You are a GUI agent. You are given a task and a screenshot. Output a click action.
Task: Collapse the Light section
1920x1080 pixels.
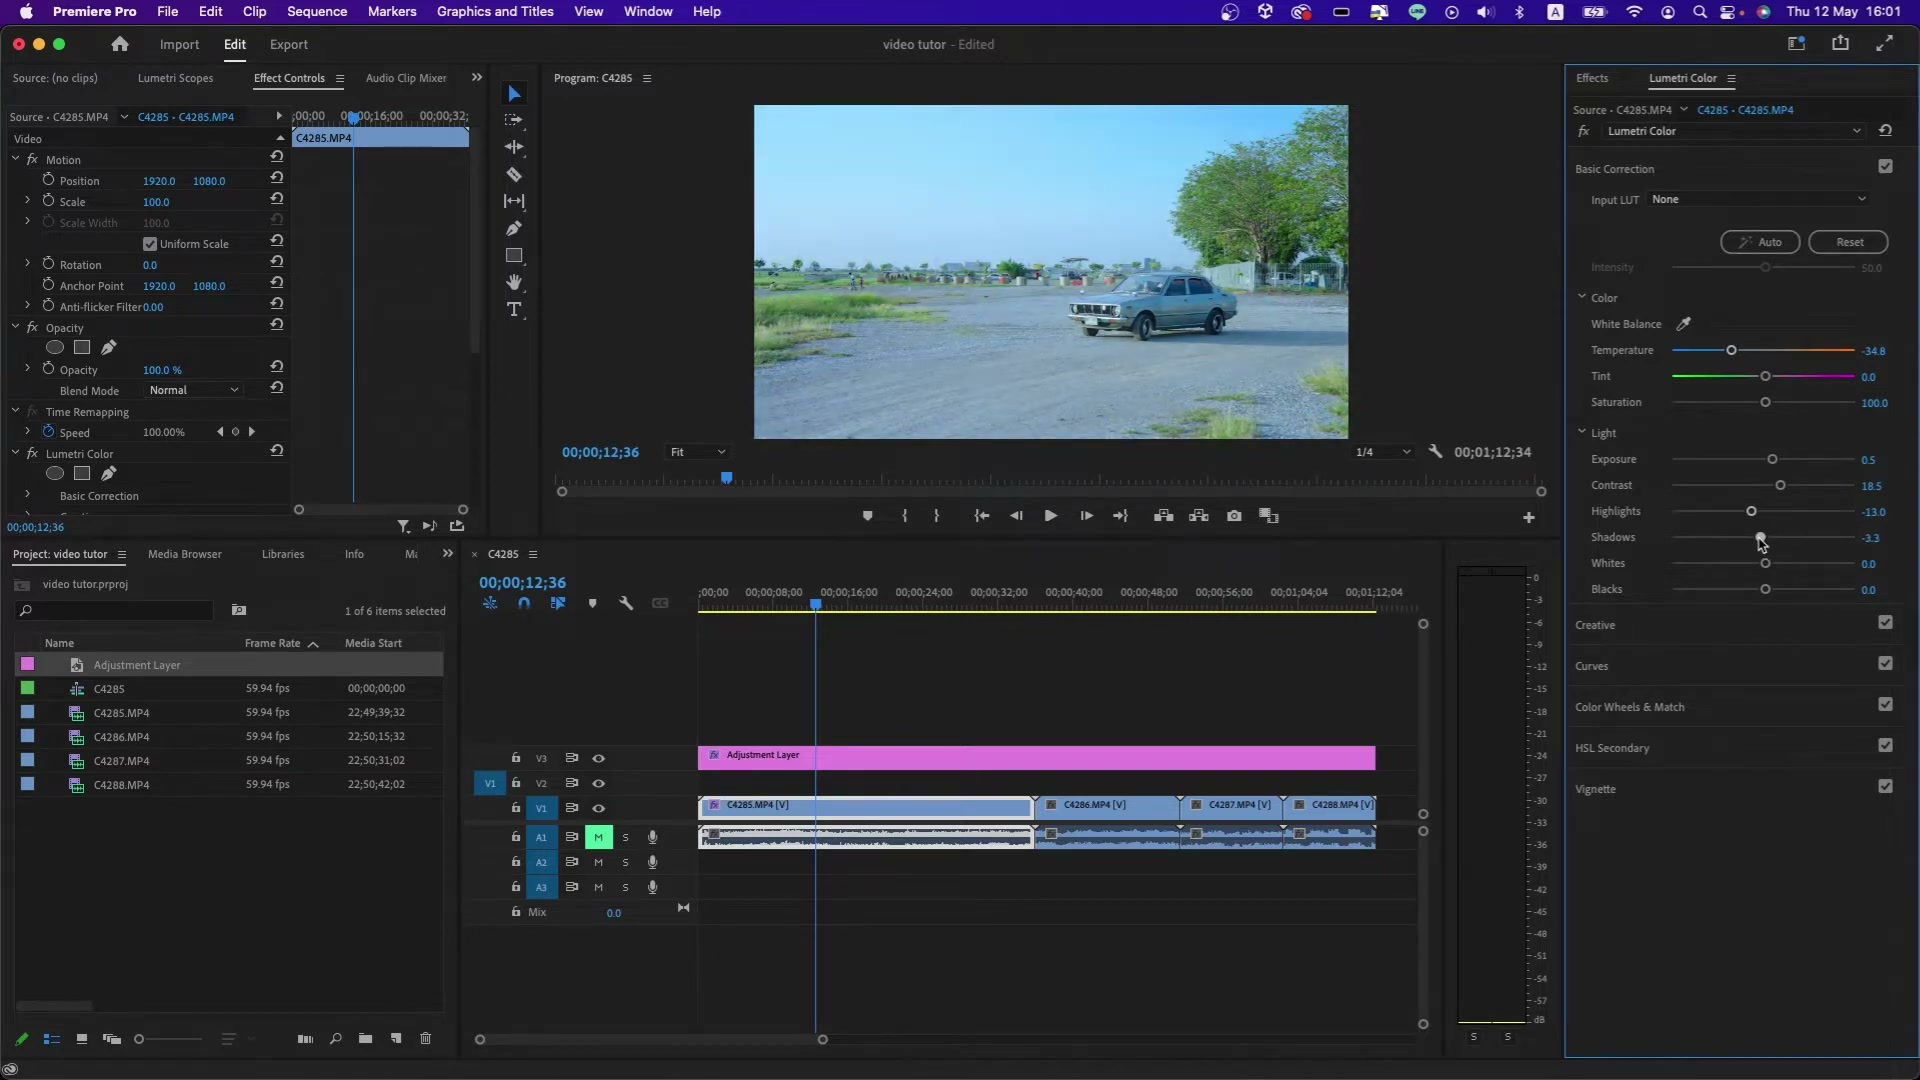click(x=1582, y=432)
